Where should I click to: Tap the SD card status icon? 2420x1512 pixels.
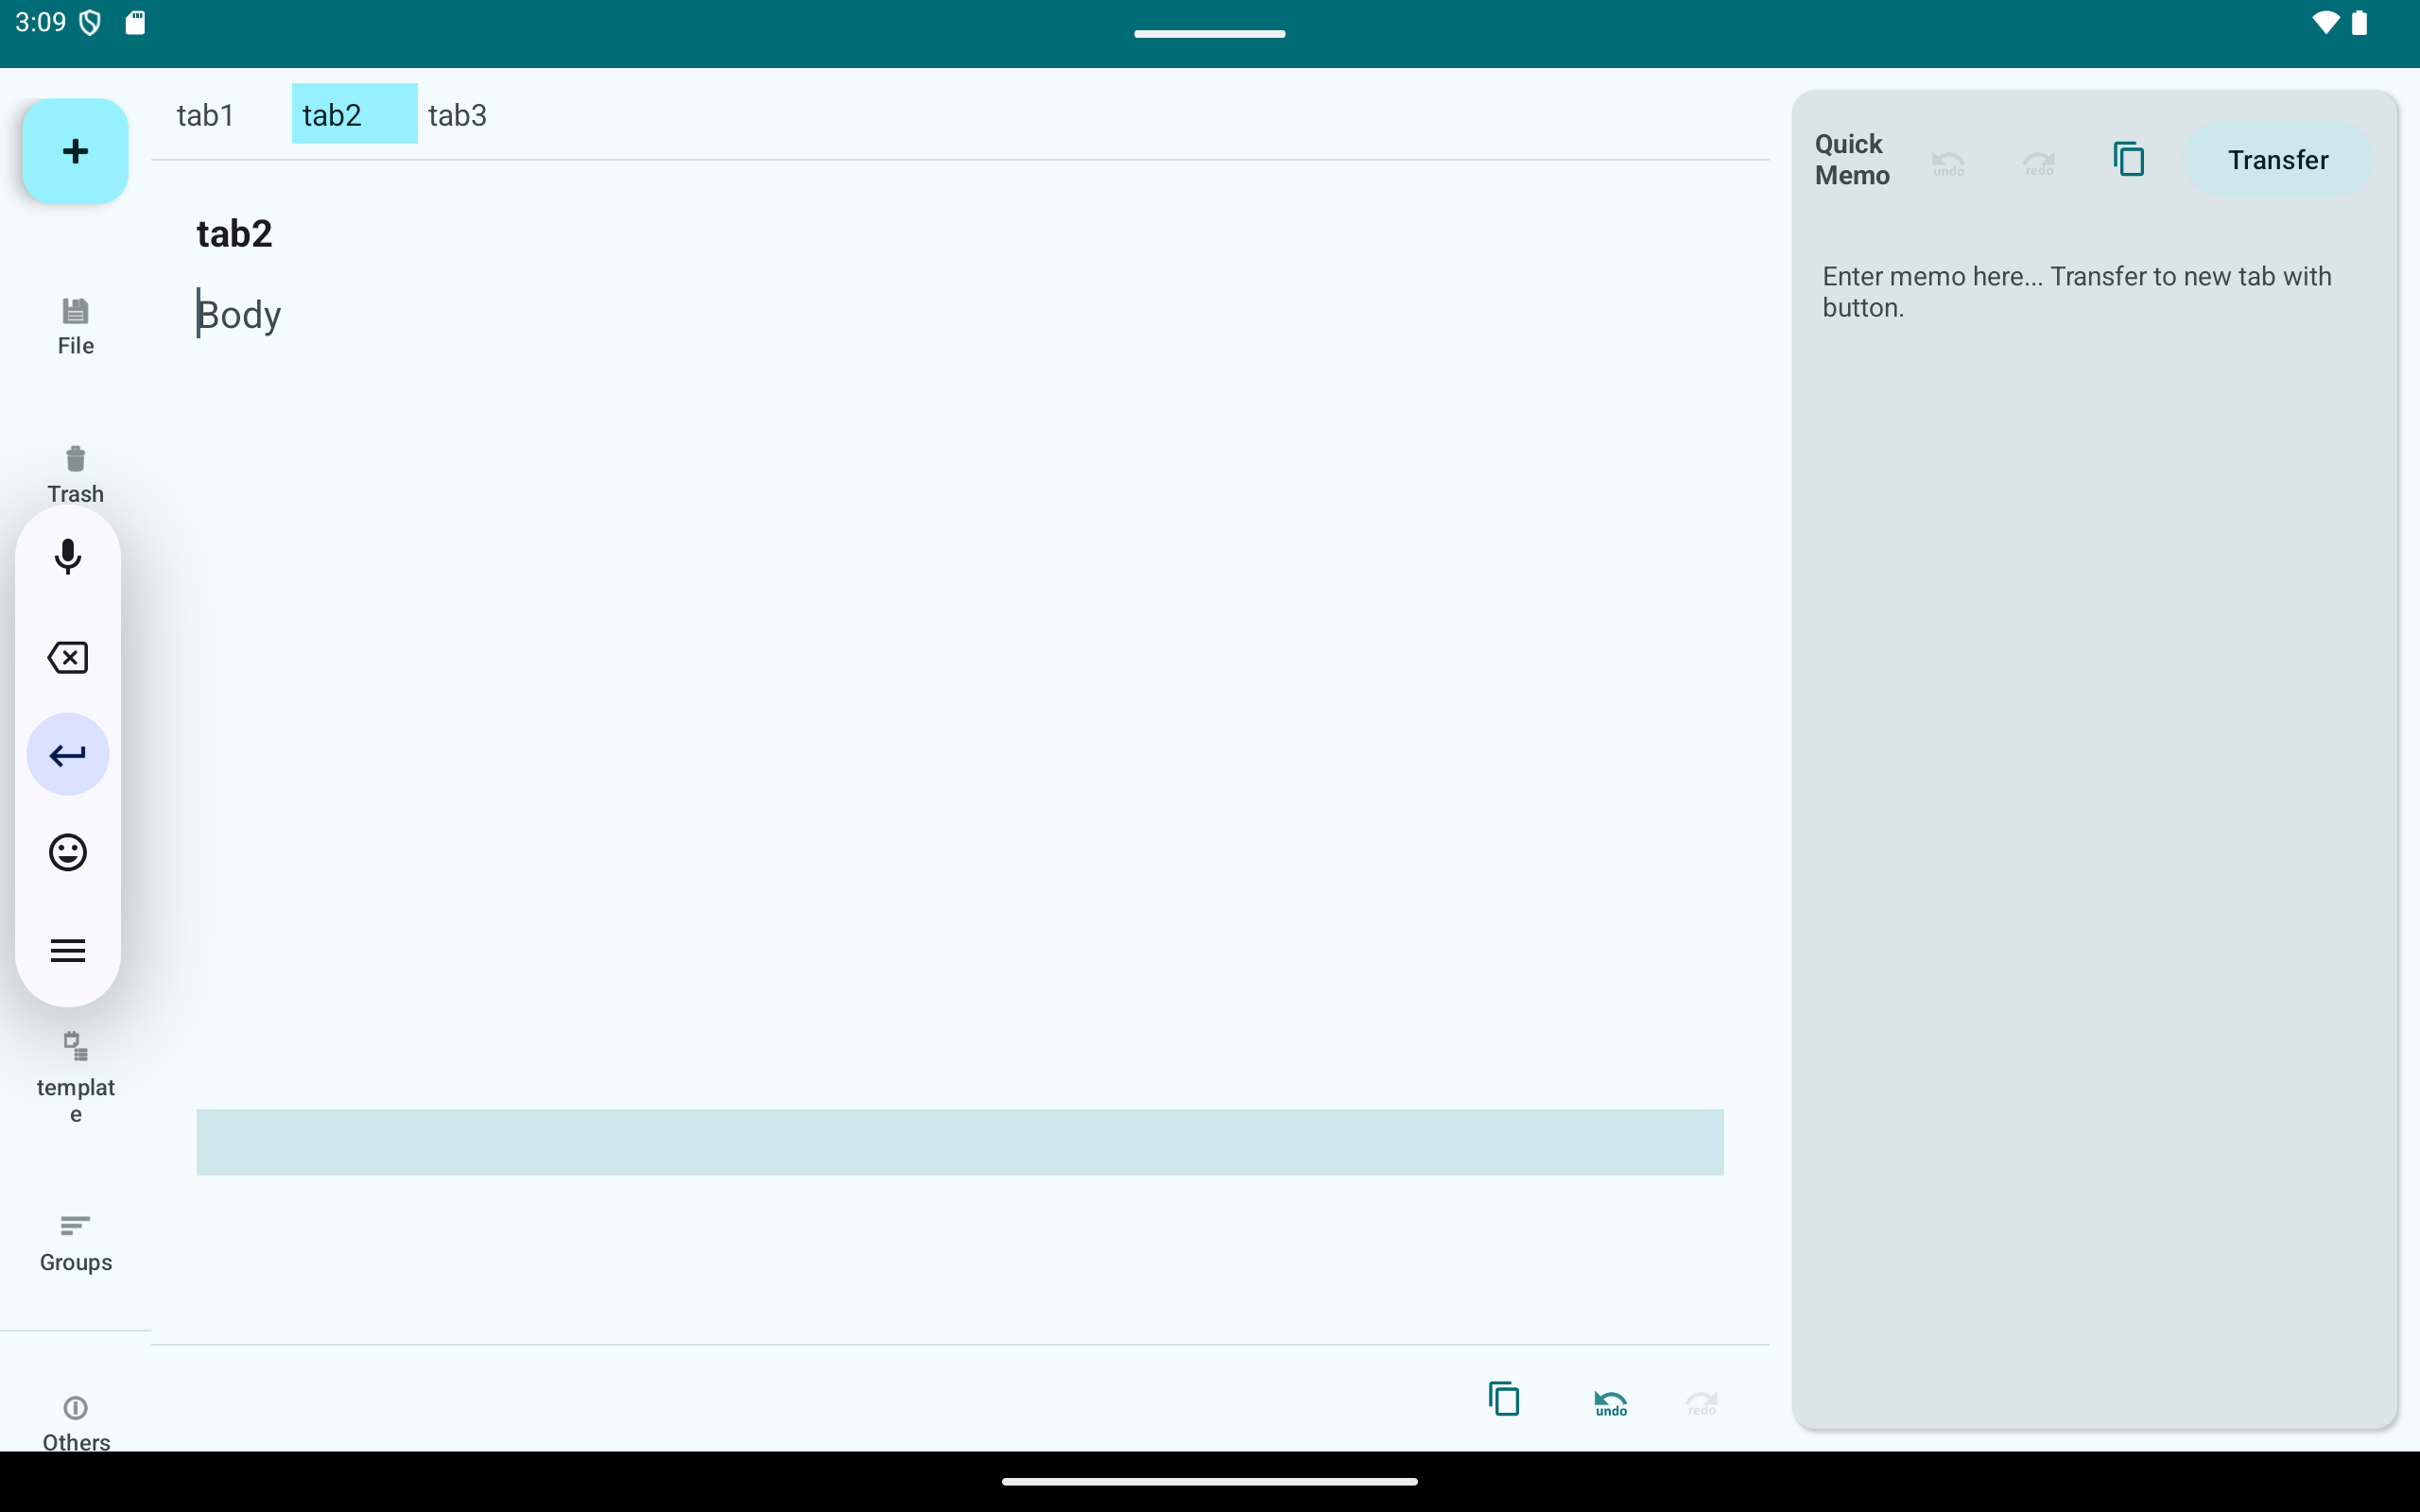[135, 22]
